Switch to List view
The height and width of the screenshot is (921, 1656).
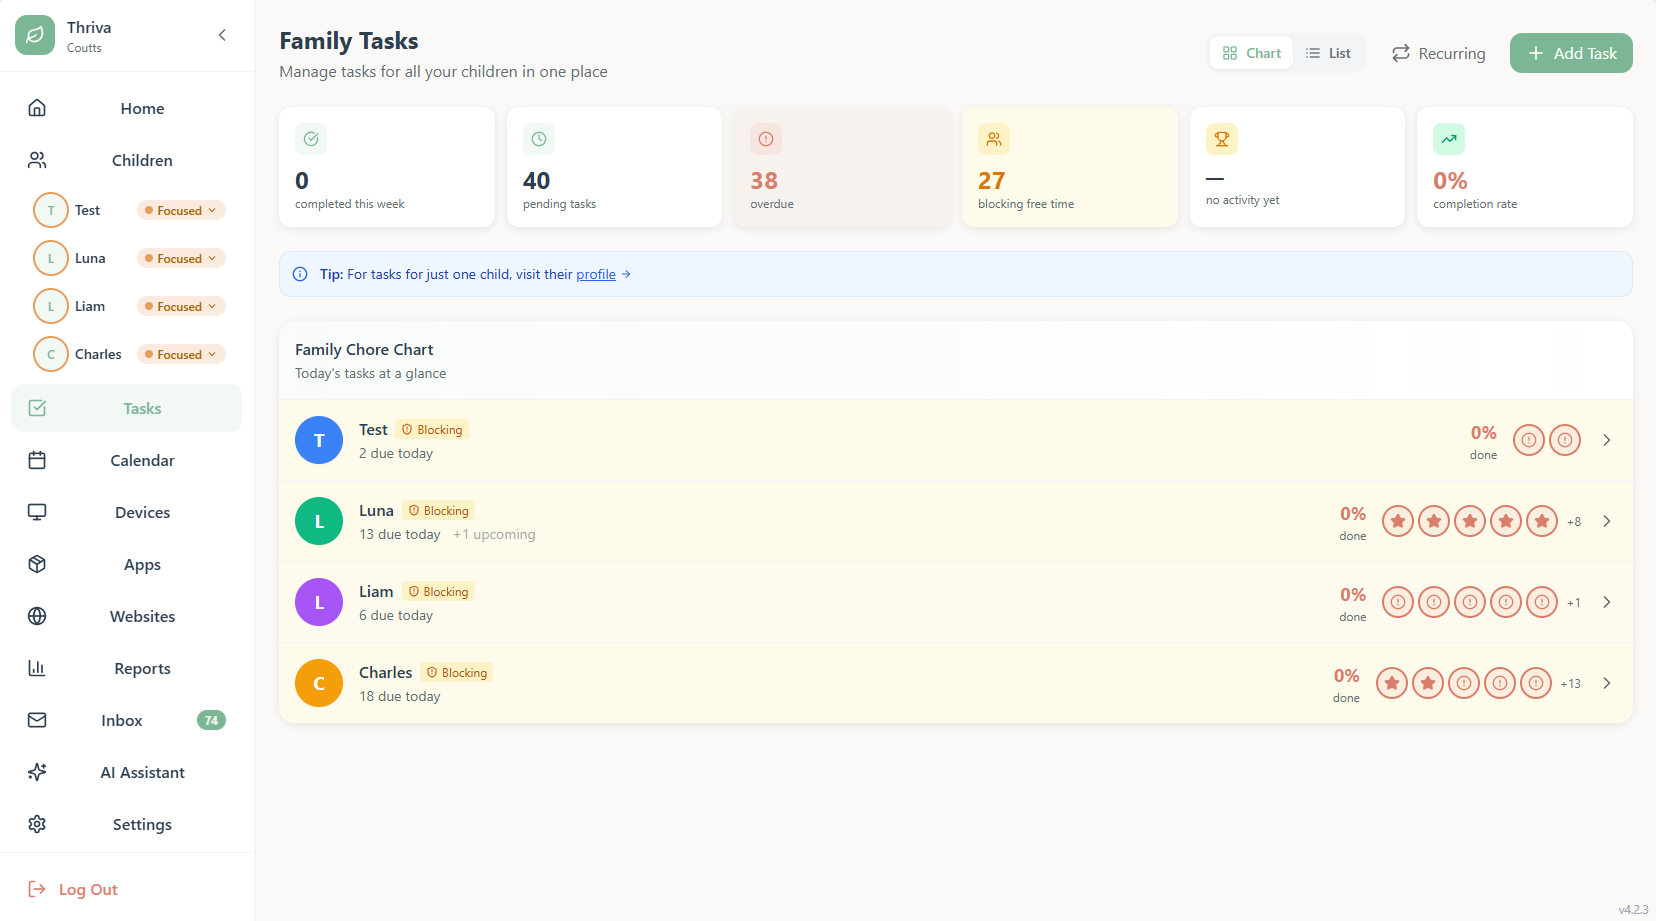[1328, 53]
